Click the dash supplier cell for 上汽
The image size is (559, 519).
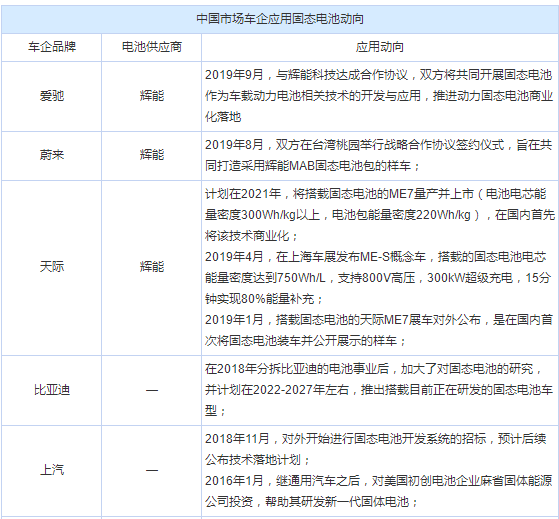(x=152, y=471)
